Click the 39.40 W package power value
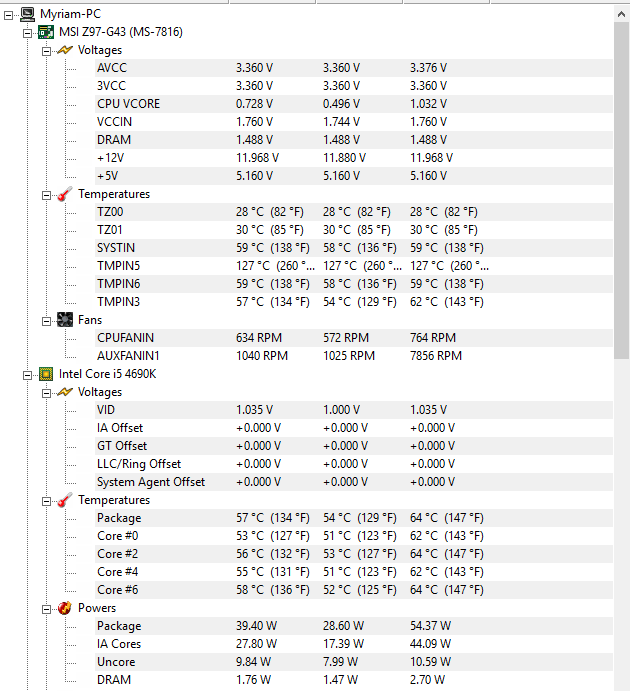630x691 pixels. 256,626
